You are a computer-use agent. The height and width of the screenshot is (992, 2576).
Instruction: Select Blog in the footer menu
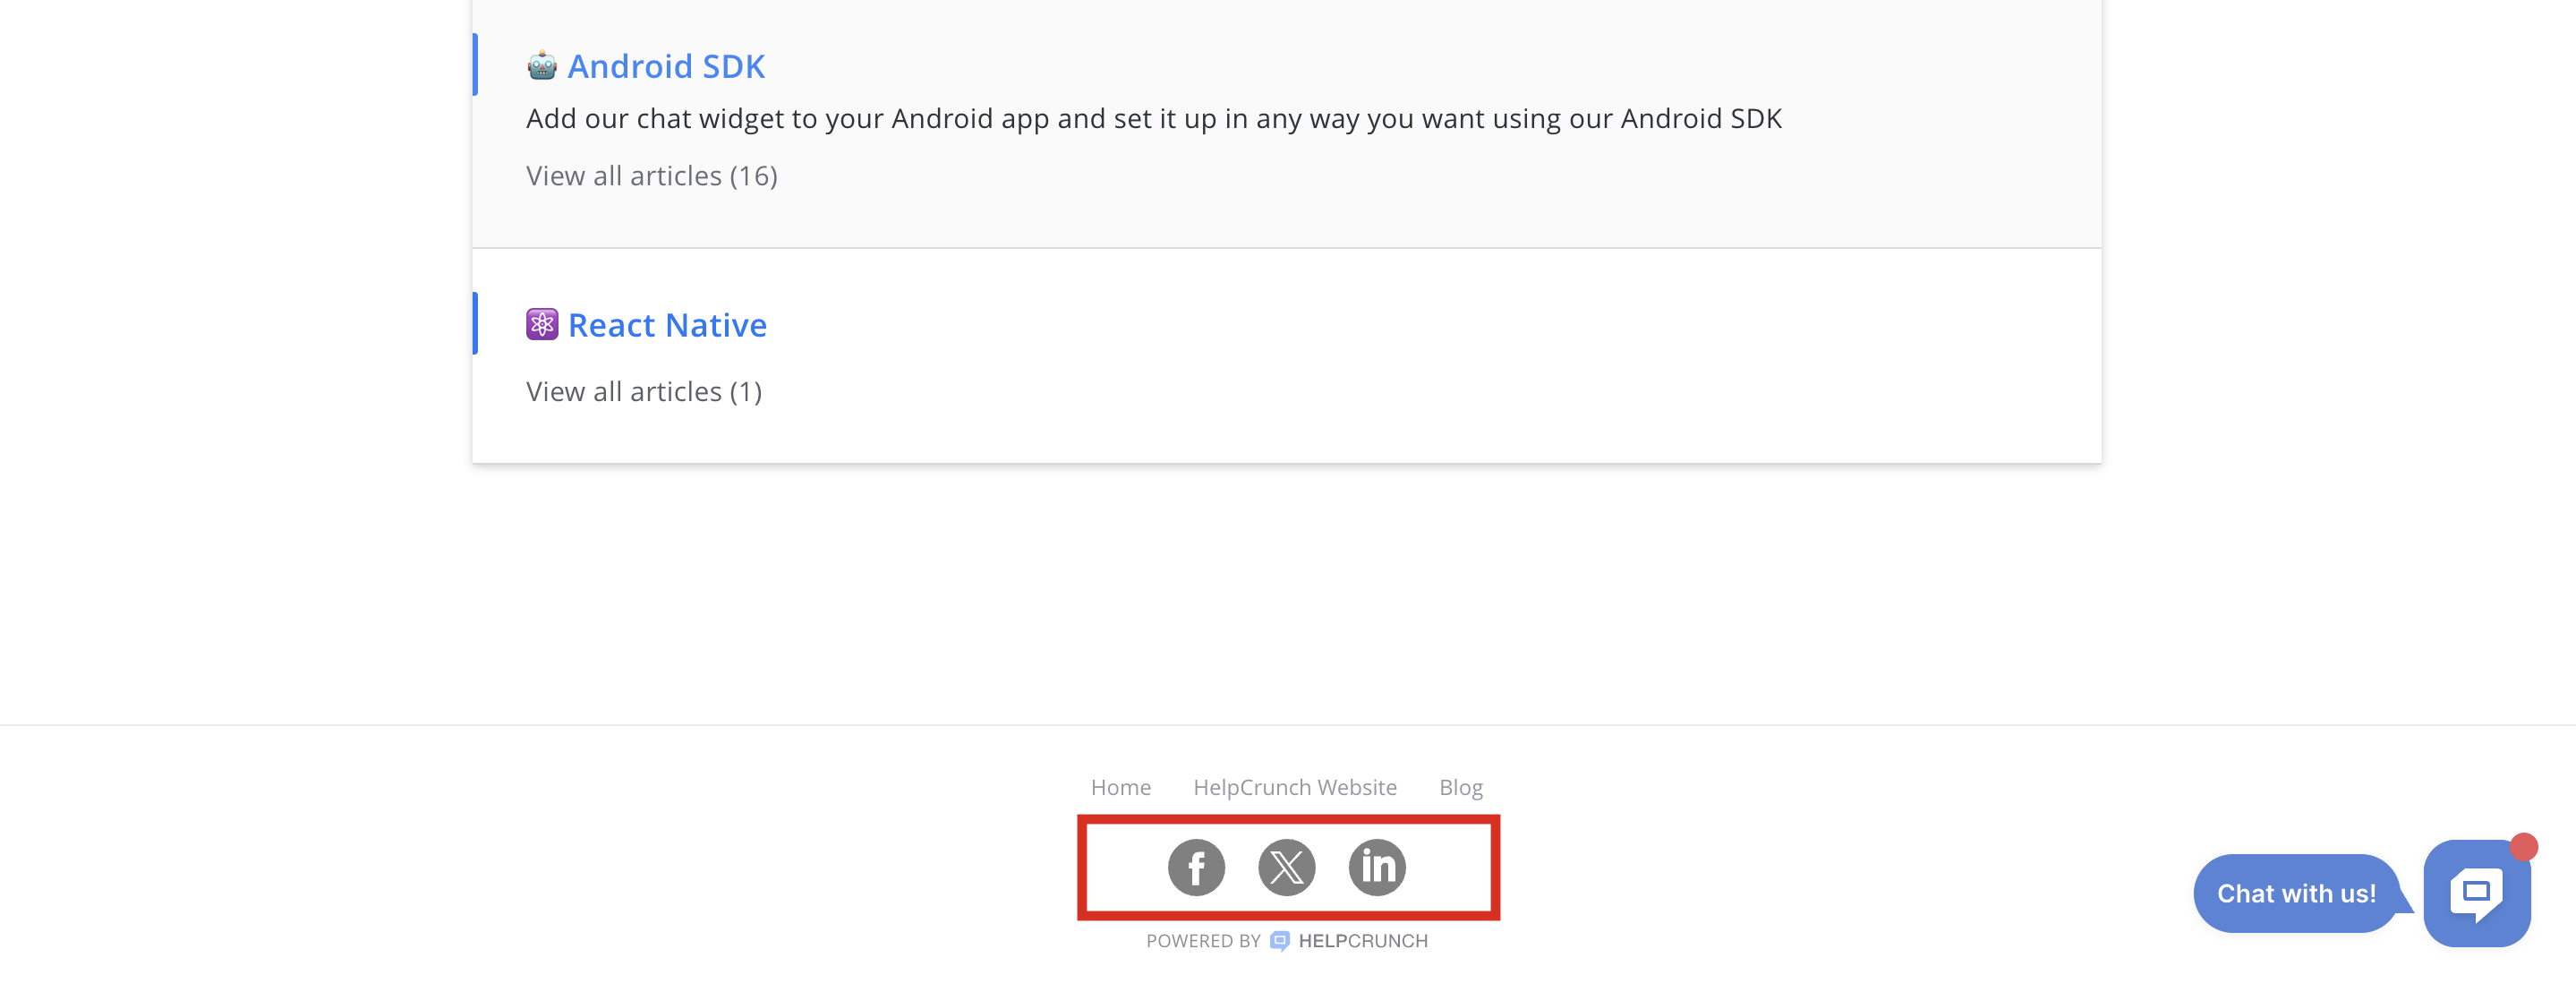(x=1460, y=787)
